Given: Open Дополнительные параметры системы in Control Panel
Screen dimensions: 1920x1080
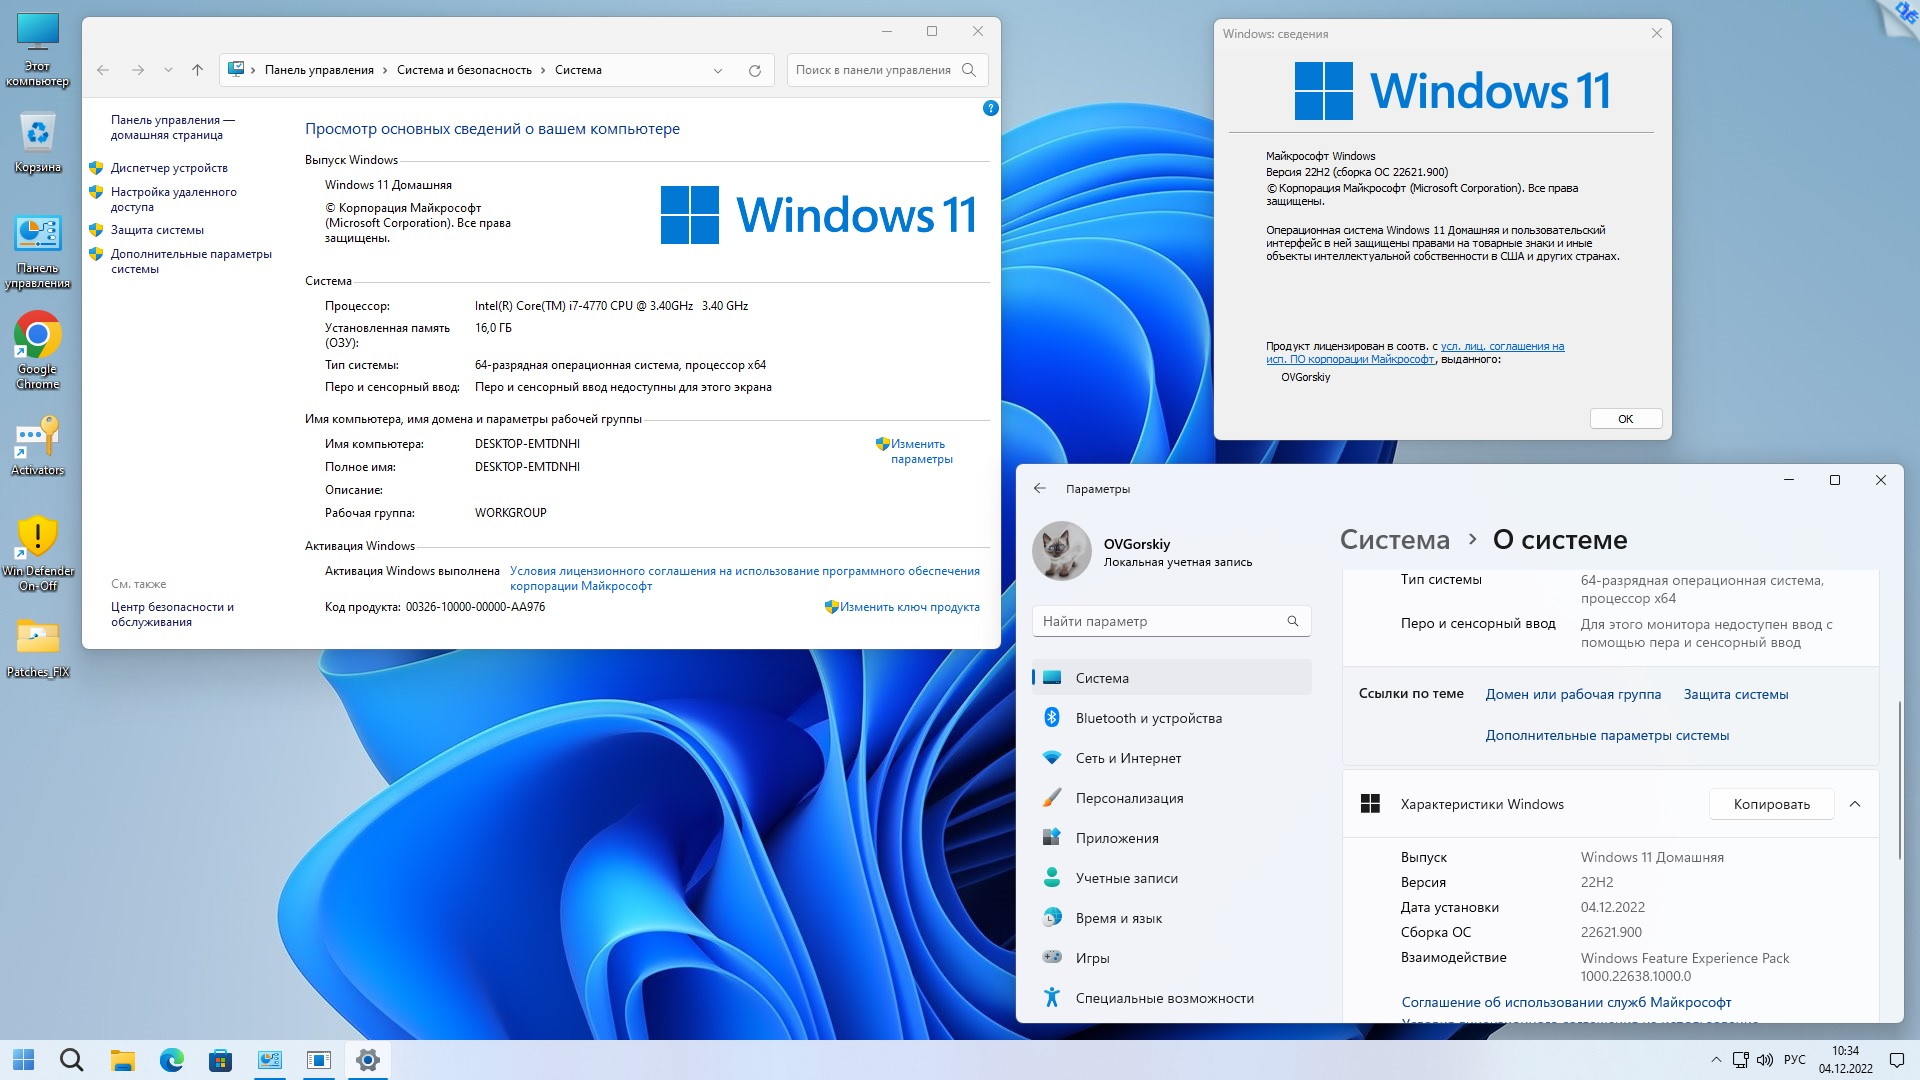Looking at the screenshot, I should 191,261.
